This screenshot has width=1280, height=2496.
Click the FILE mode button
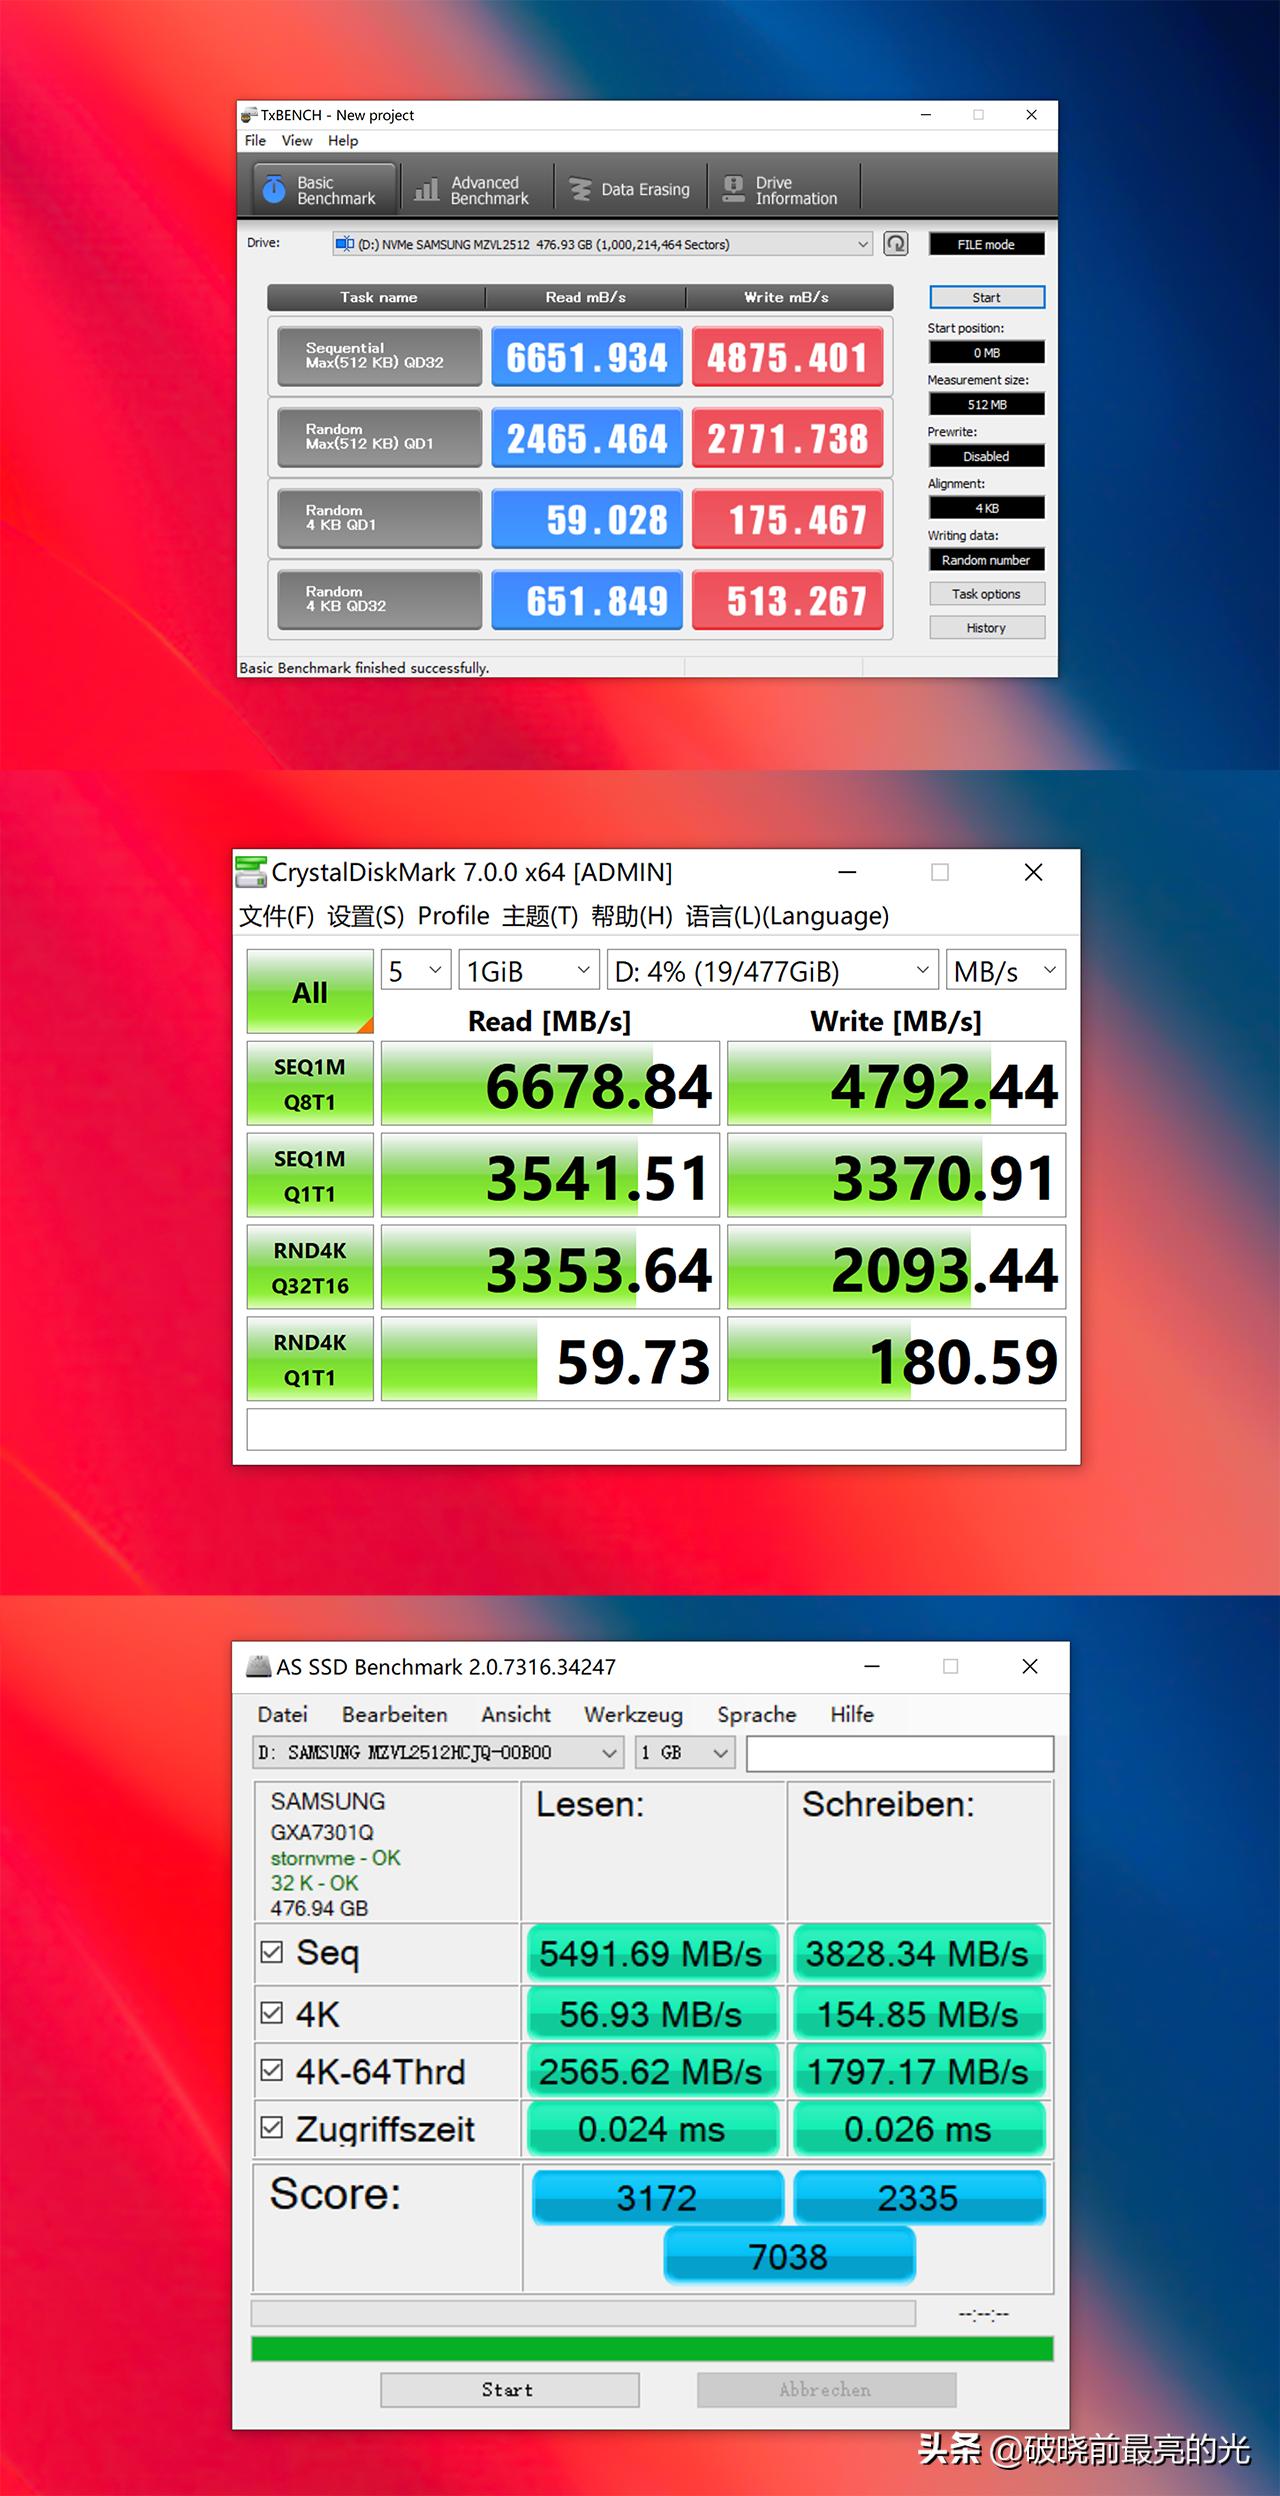987,244
